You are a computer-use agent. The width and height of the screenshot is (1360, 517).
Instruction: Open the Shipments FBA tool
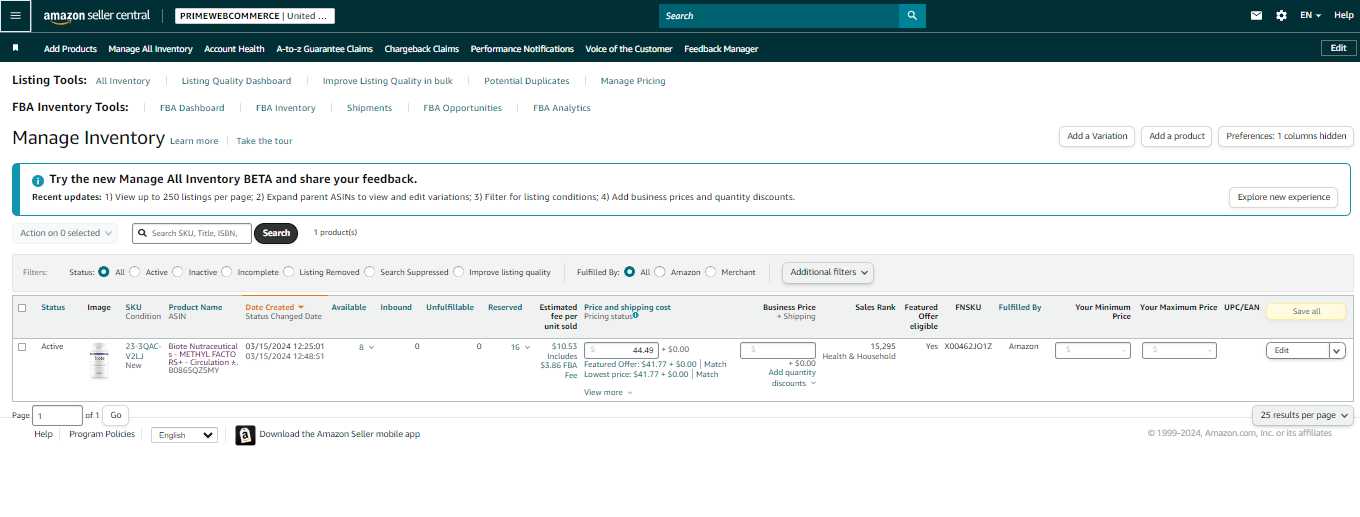pos(369,108)
